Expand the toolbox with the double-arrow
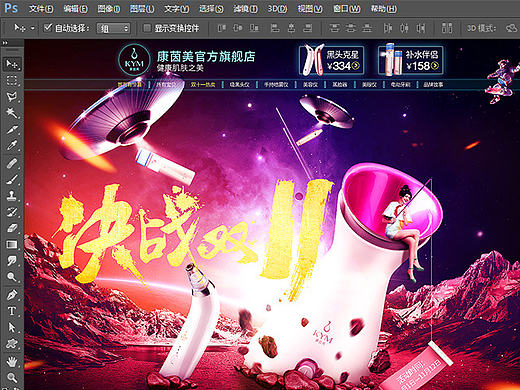This screenshot has width=520, height=390. click(x=5, y=43)
